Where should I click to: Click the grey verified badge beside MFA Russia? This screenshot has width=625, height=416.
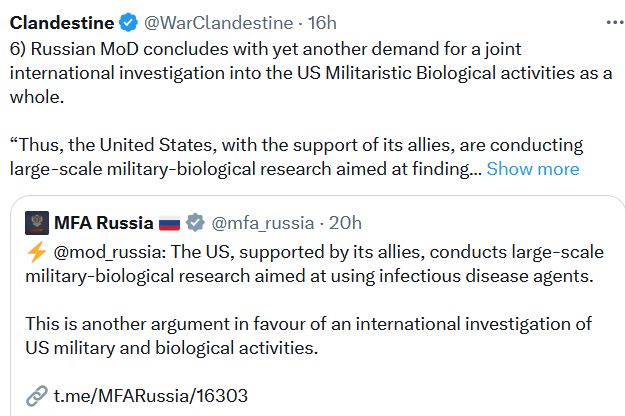197,222
